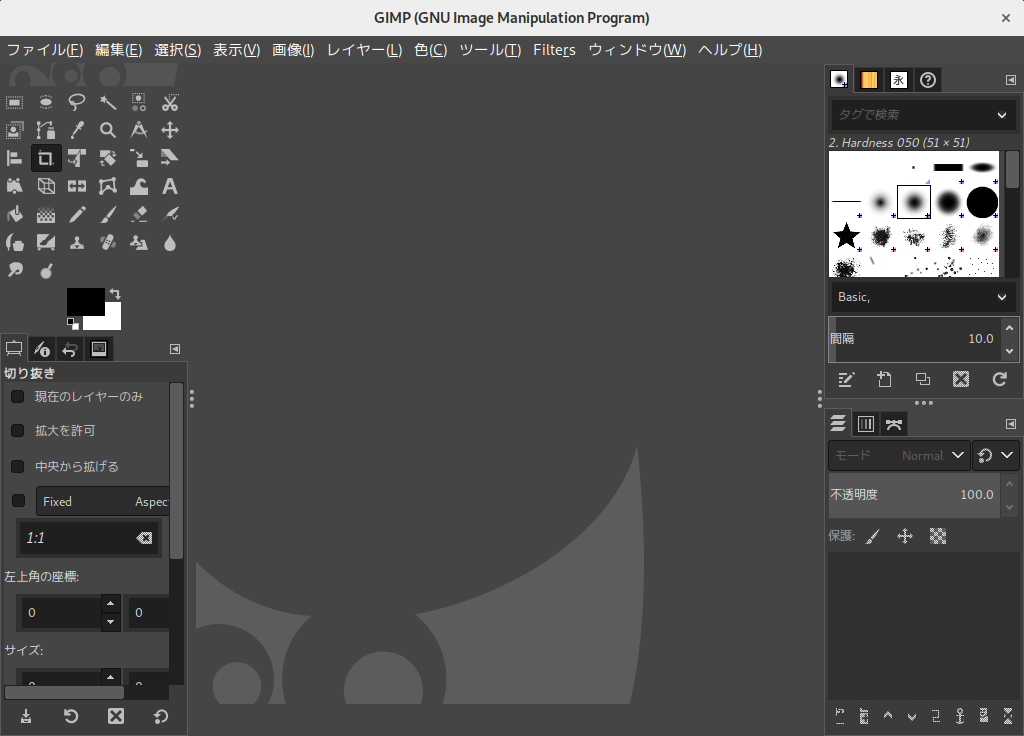Viewport: 1024px width, 736px height.
Task: Open the brushes dock tab menu arrow
Action: [1010, 80]
